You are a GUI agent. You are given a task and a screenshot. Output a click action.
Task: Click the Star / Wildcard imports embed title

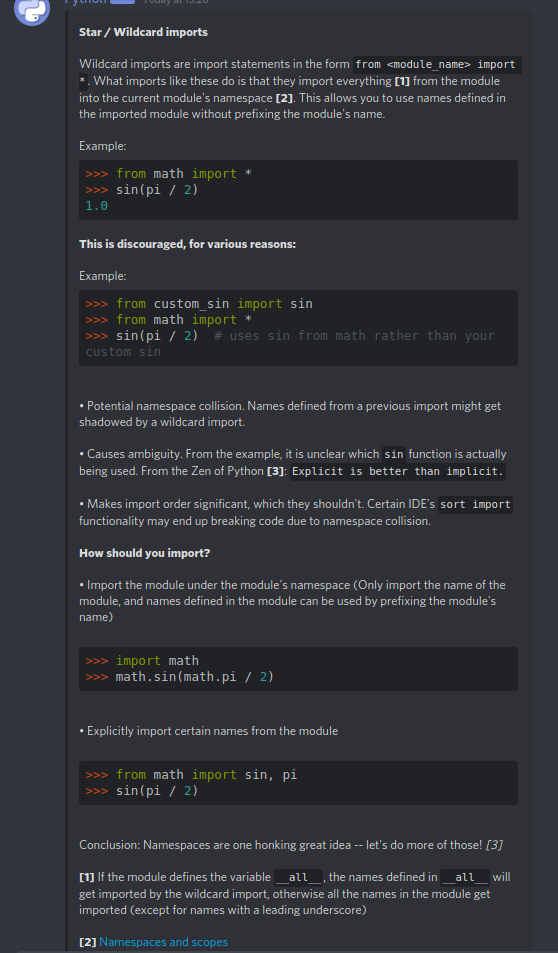click(143, 32)
